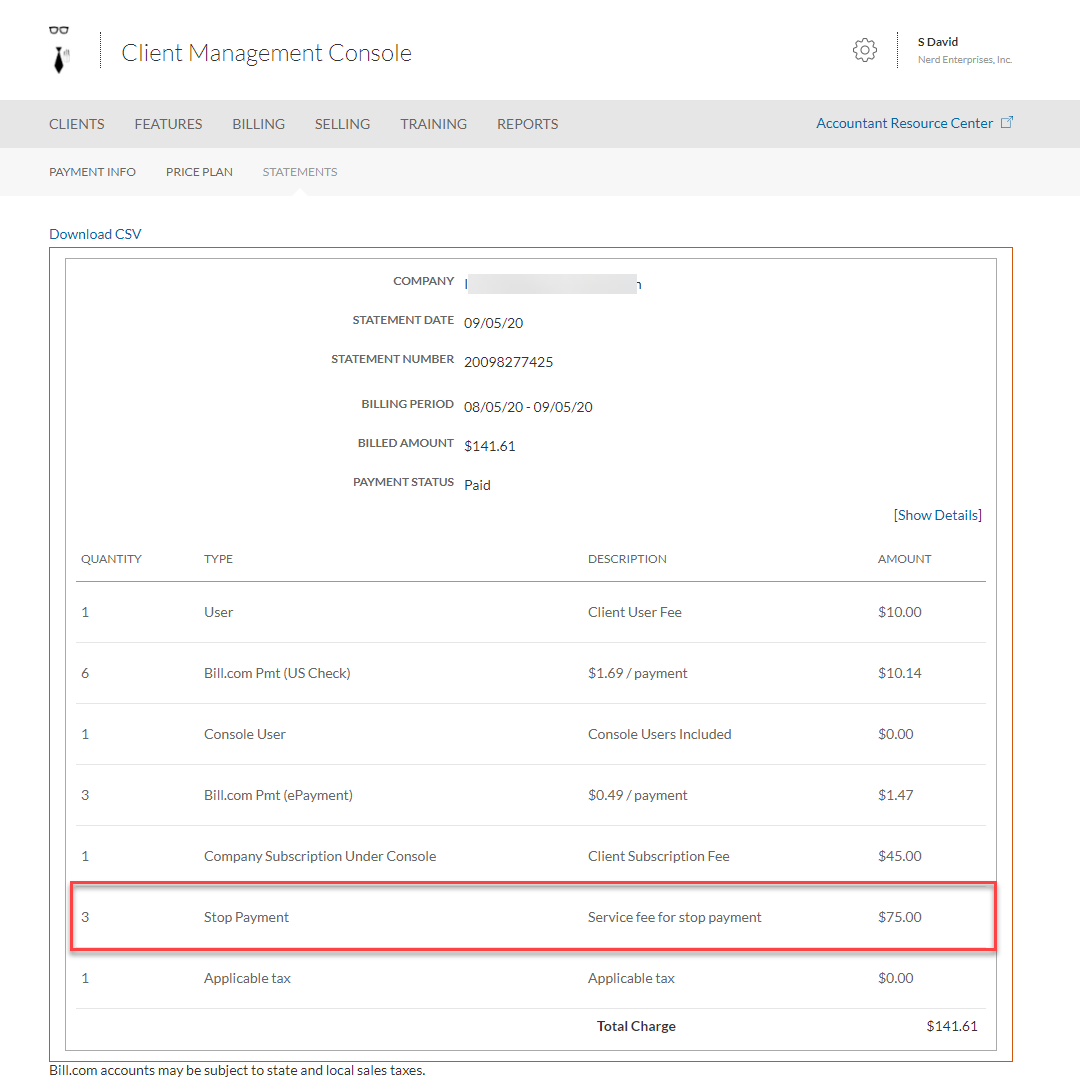Select the Statements tab

pos(300,172)
